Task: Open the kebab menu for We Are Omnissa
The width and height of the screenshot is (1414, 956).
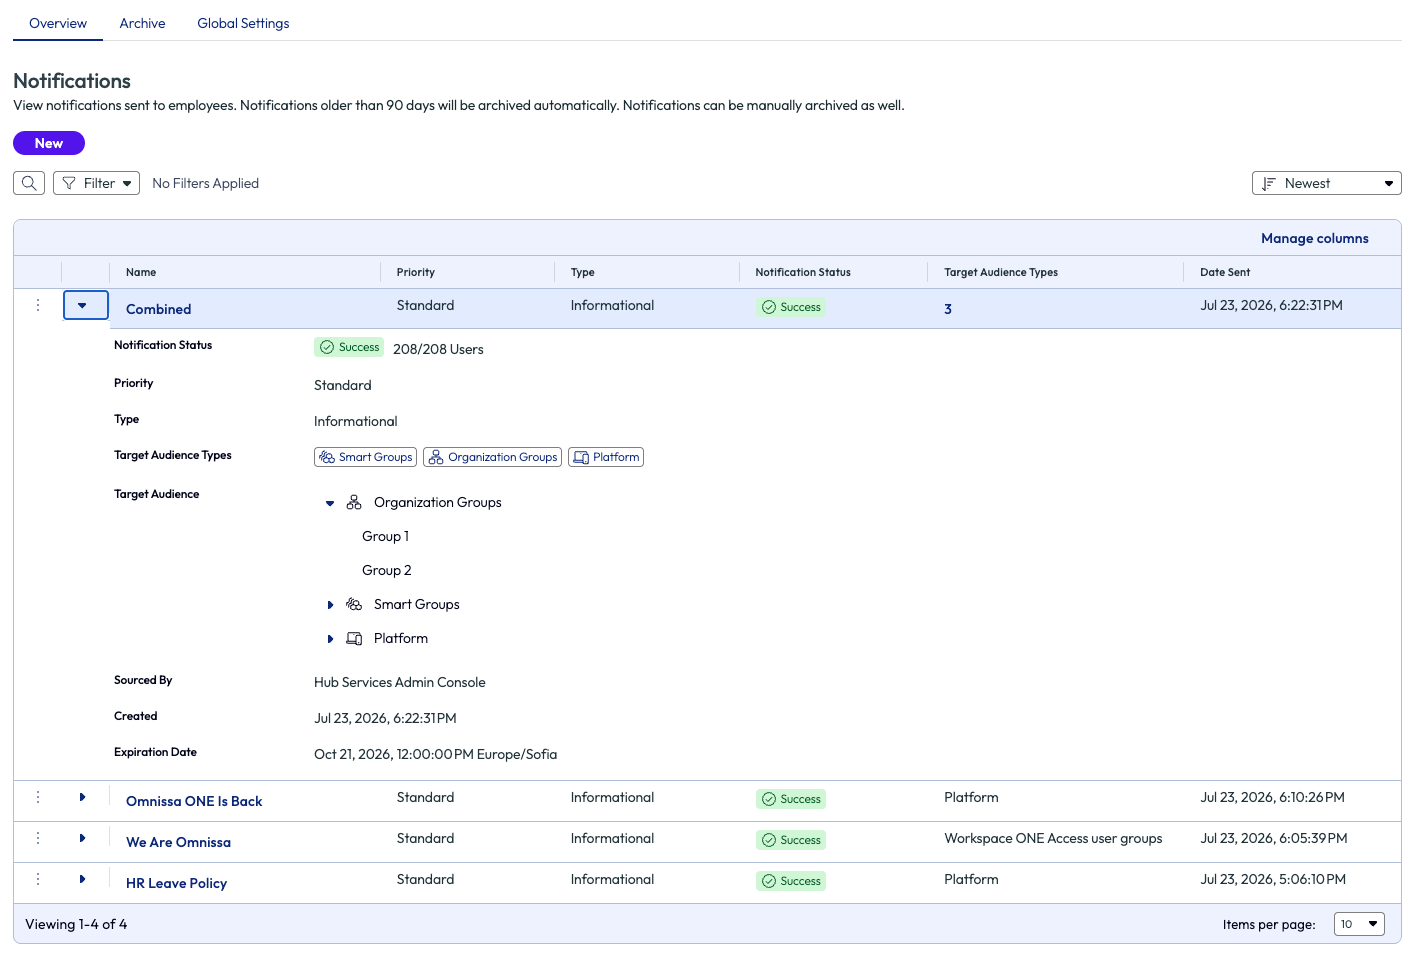Action: coord(38,838)
